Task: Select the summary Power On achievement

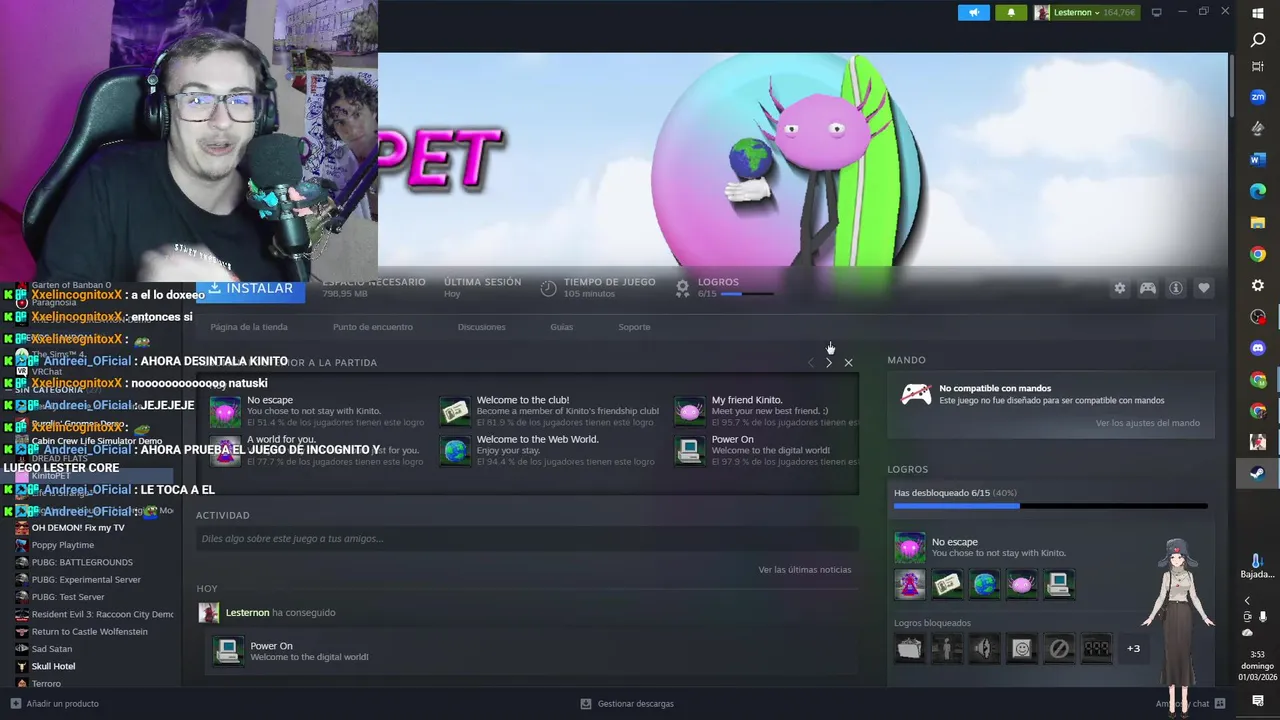Action: coord(766,450)
